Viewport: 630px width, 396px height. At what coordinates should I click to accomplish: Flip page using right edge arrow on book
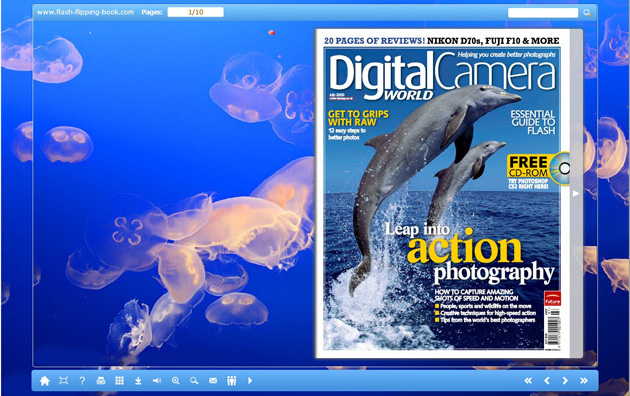(x=576, y=194)
